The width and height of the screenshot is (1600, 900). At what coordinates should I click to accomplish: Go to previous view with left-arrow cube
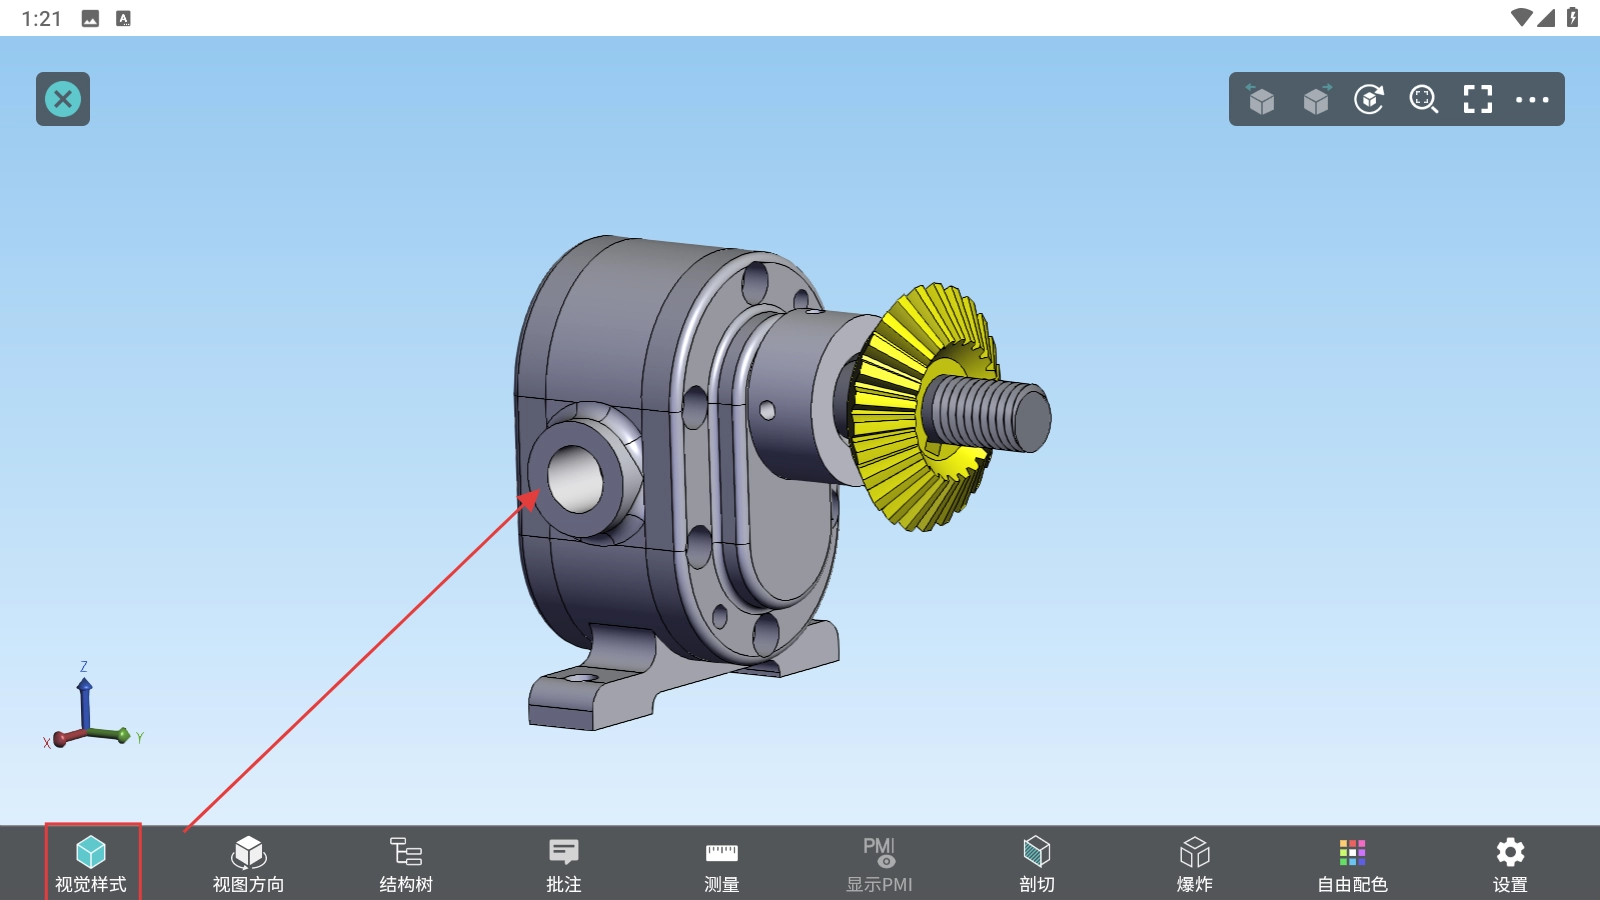1261,99
